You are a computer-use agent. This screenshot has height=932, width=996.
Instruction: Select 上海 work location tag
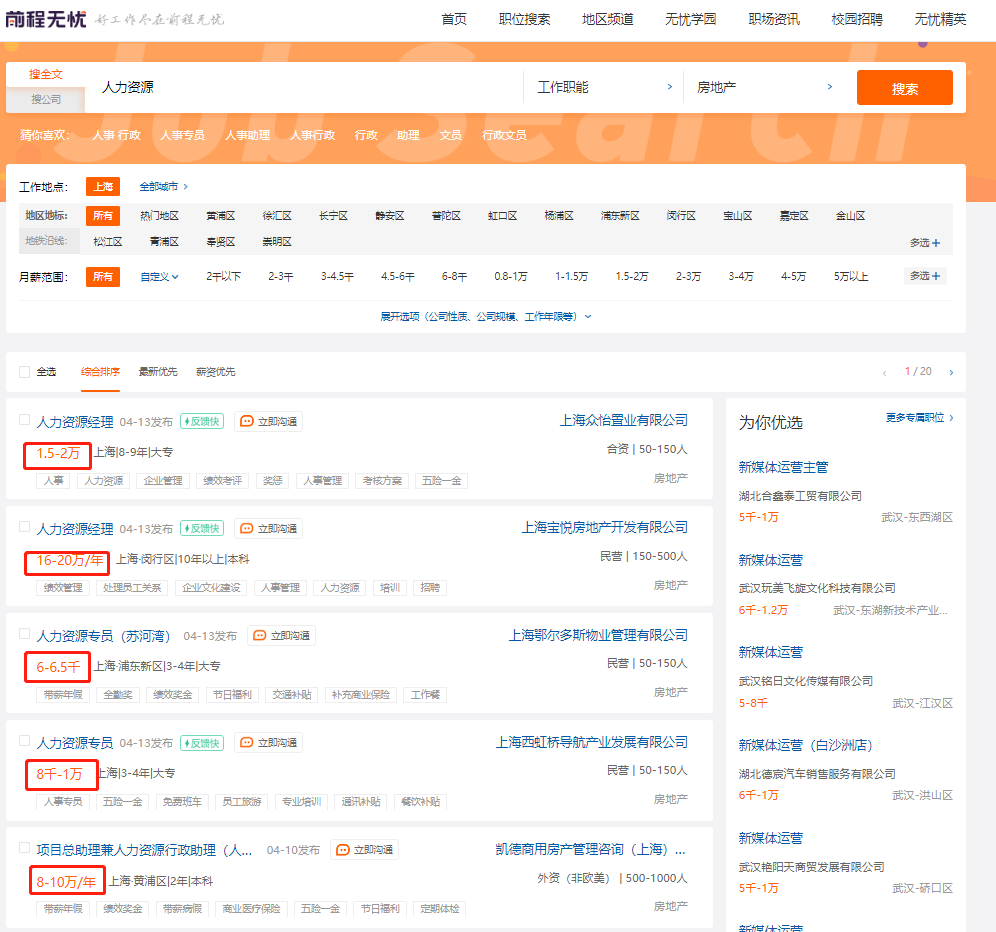click(x=103, y=187)
